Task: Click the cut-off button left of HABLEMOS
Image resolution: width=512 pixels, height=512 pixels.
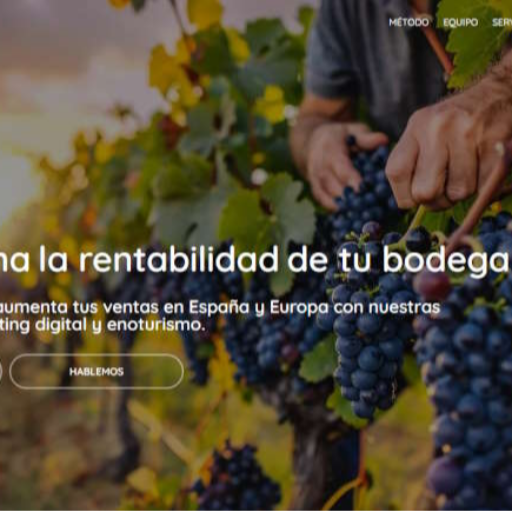Action: (1, 371)
